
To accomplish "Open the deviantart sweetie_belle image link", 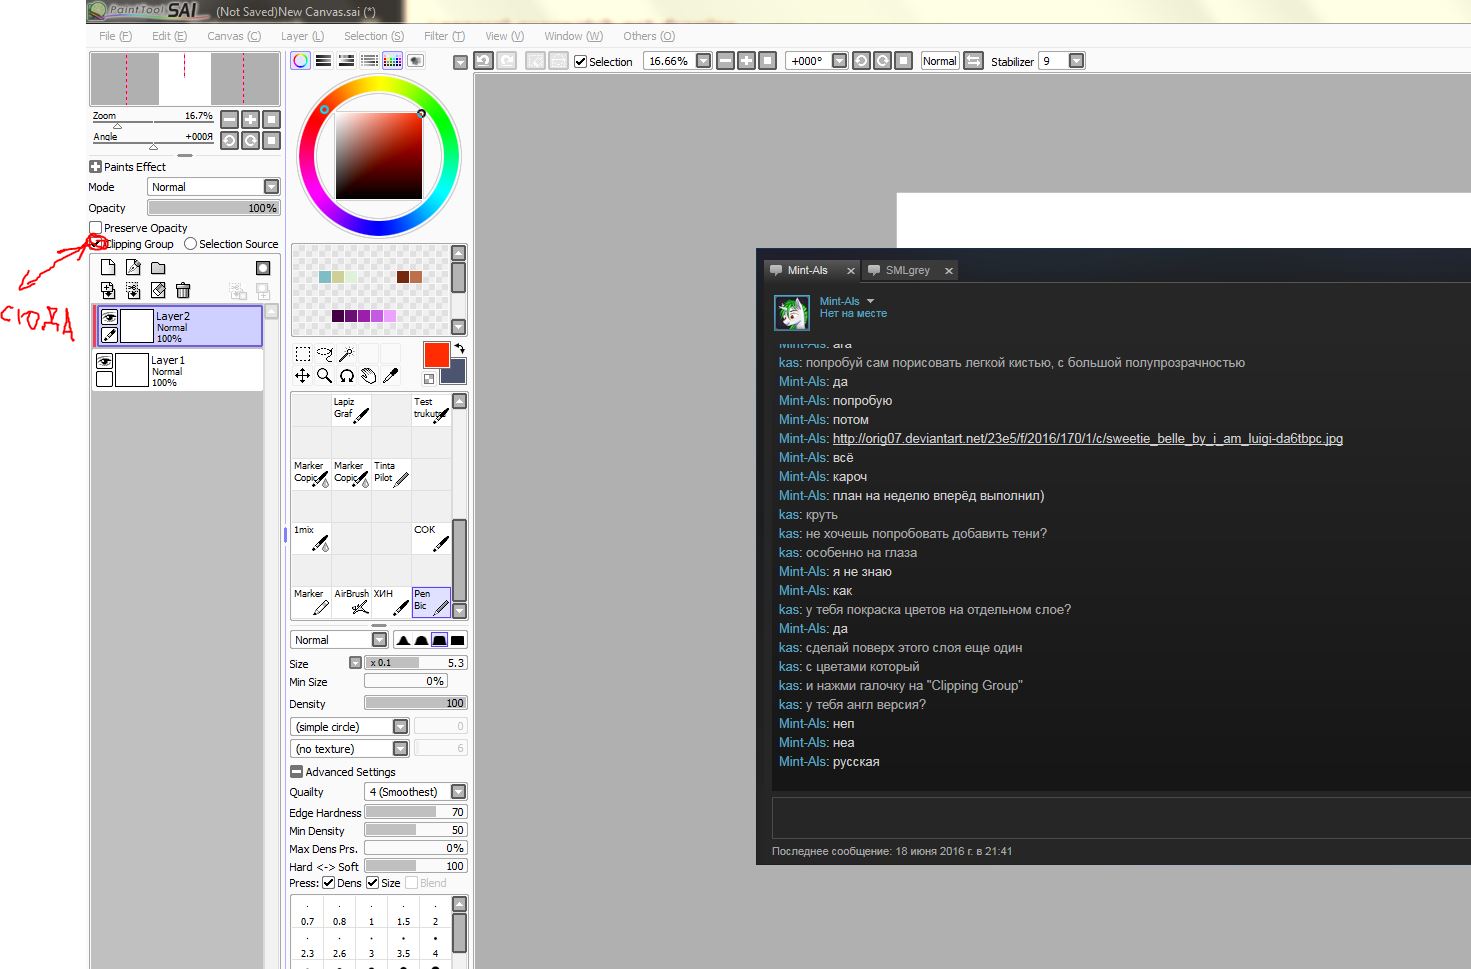I will 1087,439.
